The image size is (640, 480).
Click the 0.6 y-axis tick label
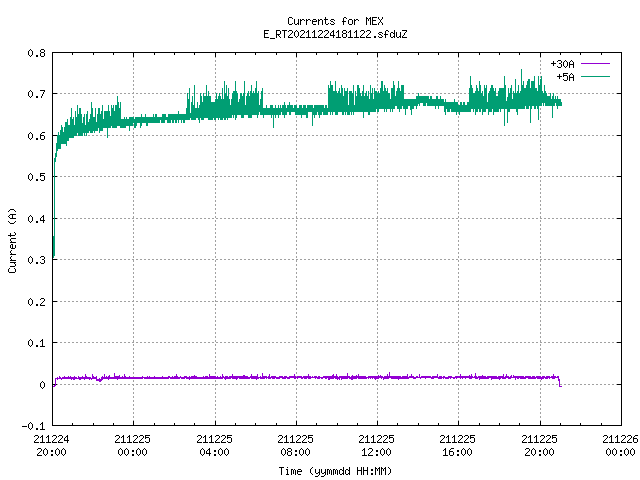(36, 136)
